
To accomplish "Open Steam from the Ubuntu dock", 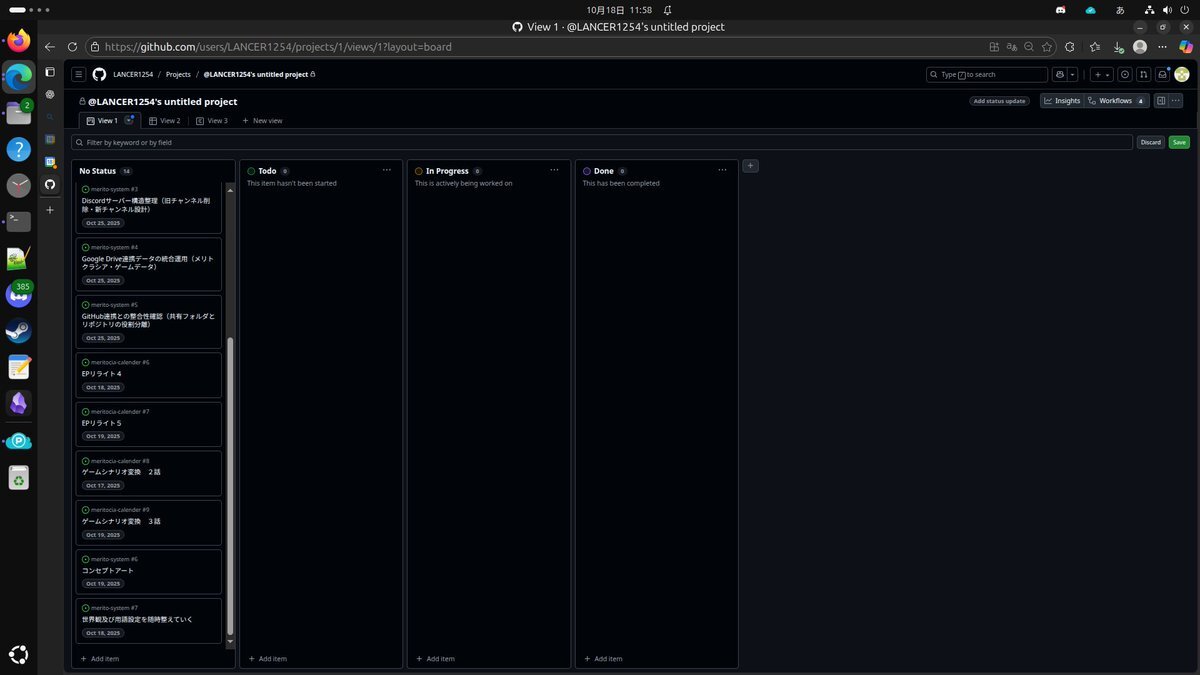I will click(18, 330).
